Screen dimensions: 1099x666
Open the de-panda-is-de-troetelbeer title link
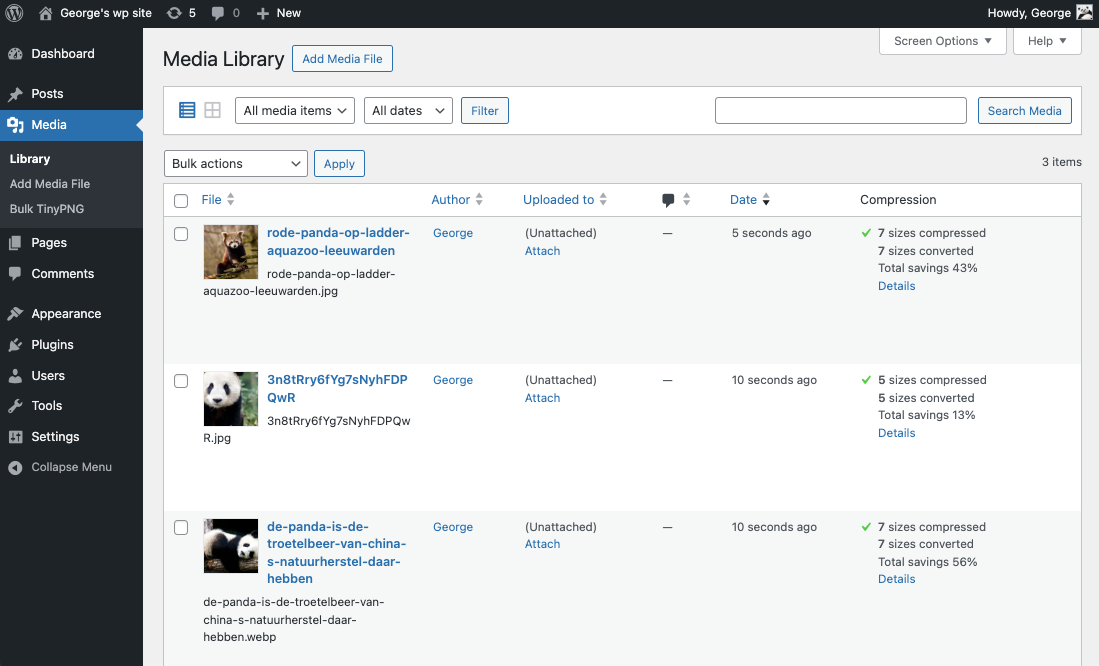[336, 552]
